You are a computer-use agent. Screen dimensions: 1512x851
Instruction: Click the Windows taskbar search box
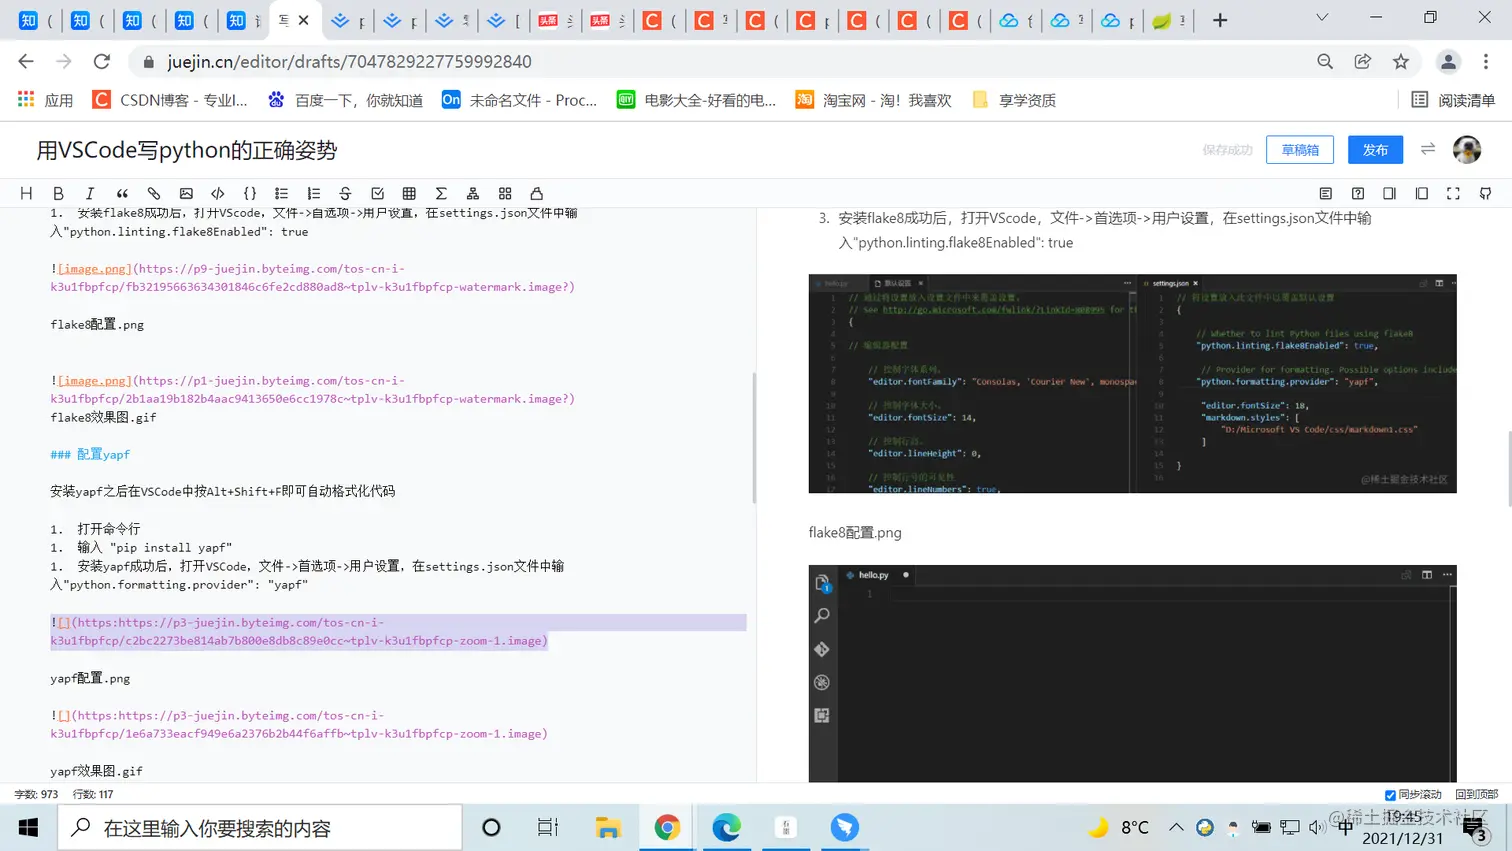[260, 828]
